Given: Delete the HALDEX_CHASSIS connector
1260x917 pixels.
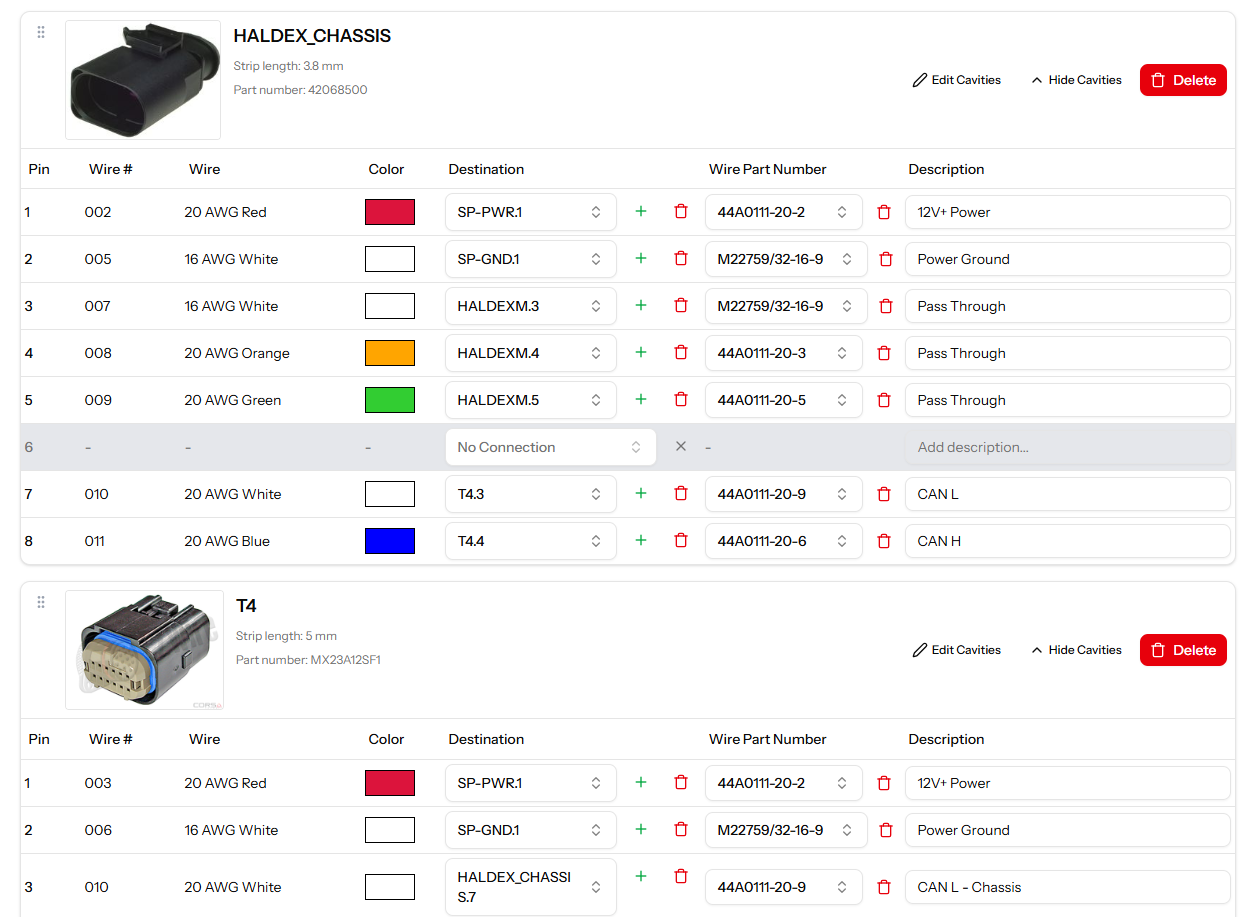Looking at the screenshot, I should 1183,79.
